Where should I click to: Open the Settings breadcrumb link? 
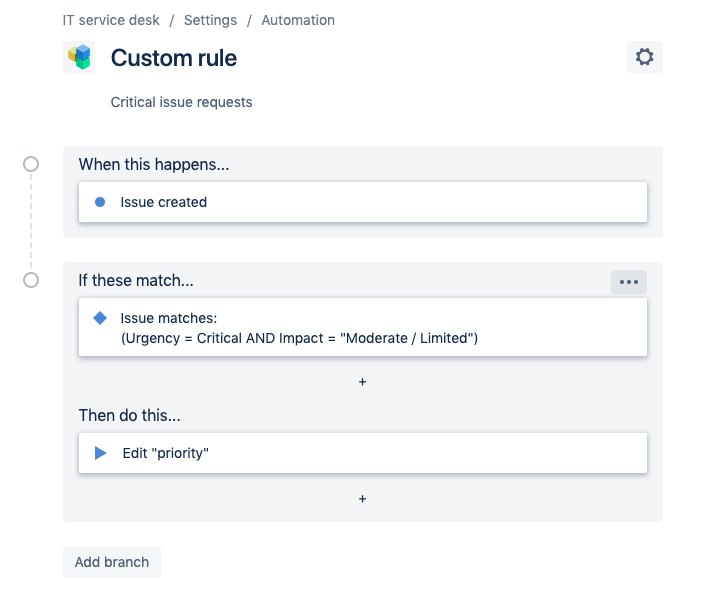pyautogui.click(x=210, y=20)
